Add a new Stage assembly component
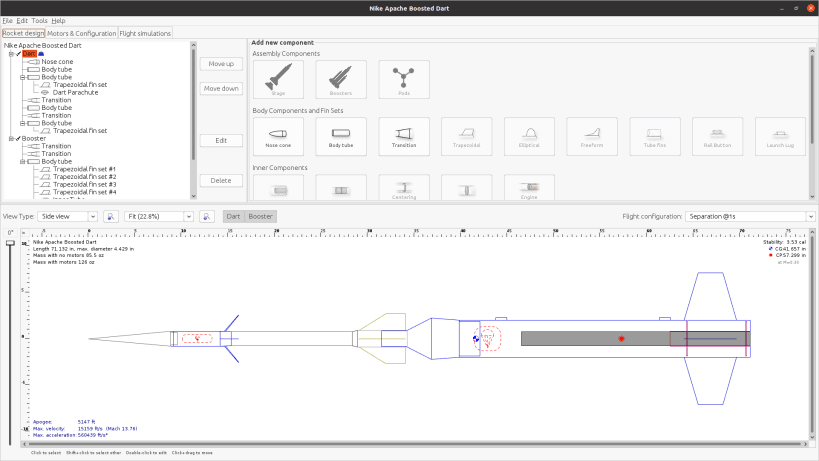This screenshot has width=819, height=461. 278,79
